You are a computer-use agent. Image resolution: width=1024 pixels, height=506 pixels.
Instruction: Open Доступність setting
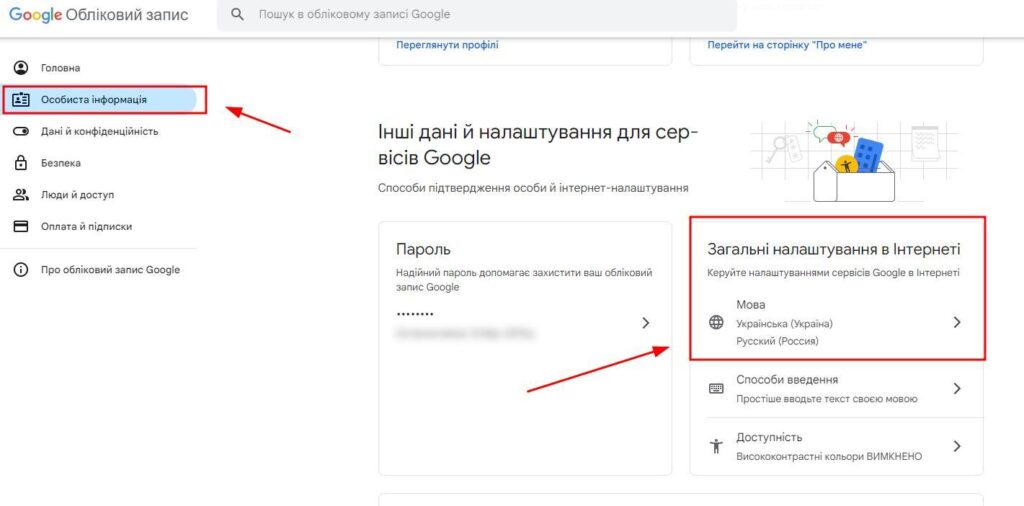point(837,447)
